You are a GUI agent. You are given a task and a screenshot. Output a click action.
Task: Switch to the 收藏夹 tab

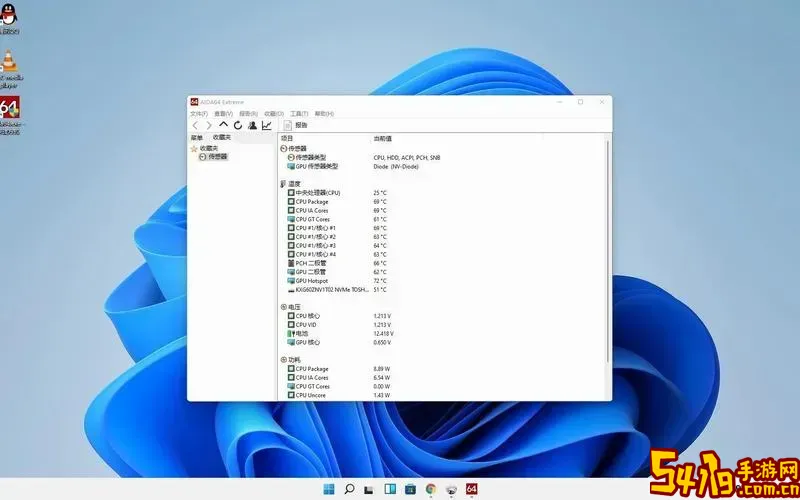(x=221, y=138)
